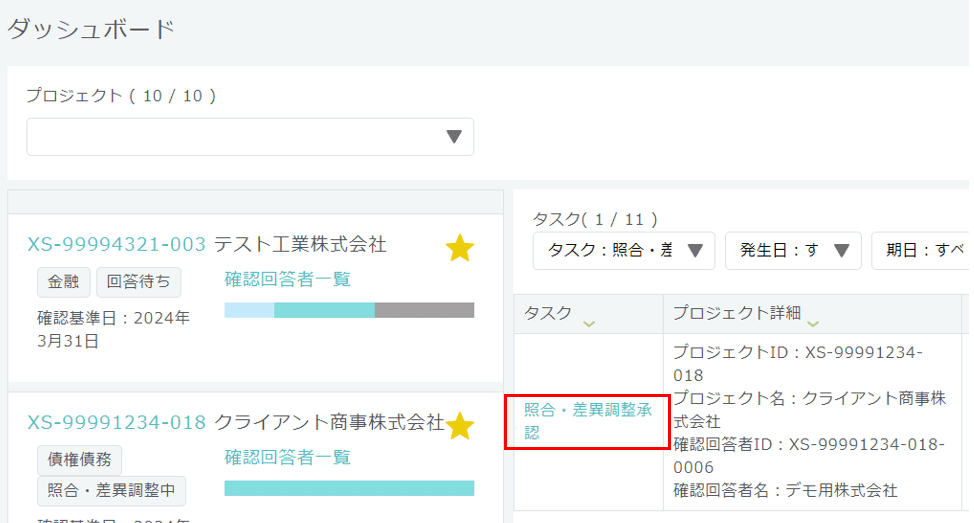Image resolution: width=974 pixels, height=523 pixels.
Task: Click the 照合・差異調整中 status tag
Action: tap(111, 491)
